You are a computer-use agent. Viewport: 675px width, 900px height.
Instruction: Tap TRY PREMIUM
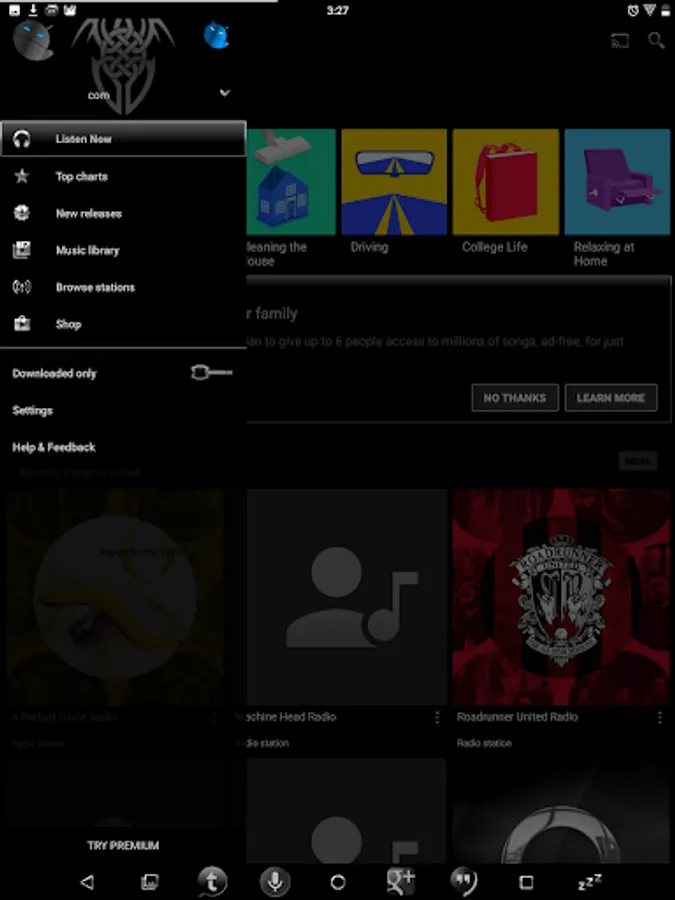click(123, 845)
